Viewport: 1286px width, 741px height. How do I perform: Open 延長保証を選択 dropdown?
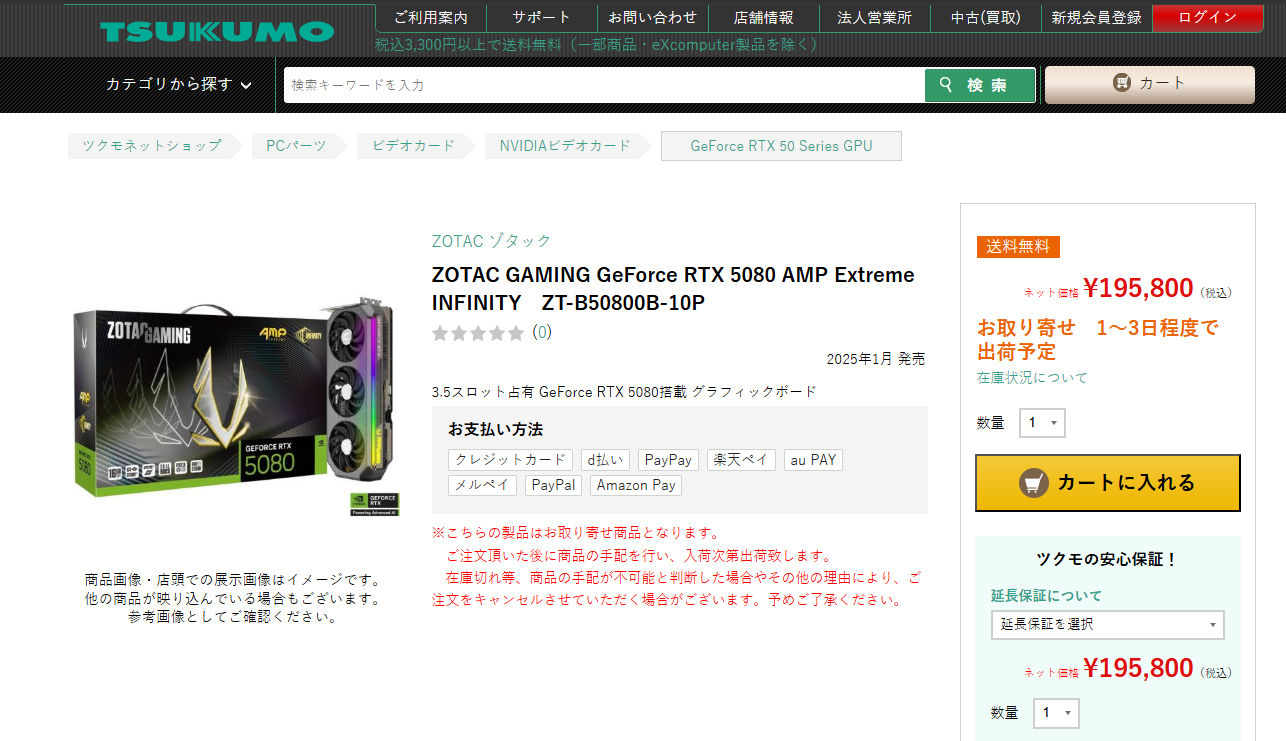coord(1108,625)
